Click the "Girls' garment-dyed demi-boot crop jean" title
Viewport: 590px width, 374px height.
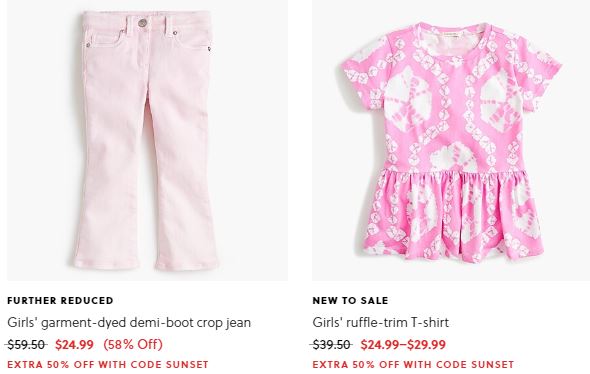(129, 322)
